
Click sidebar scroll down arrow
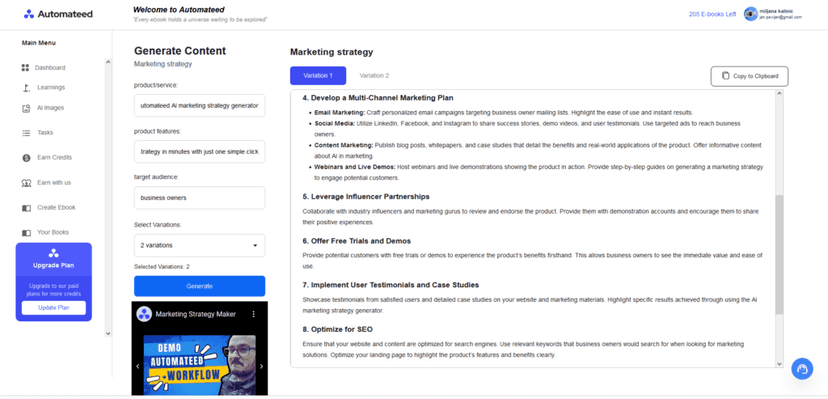coord(108,333)
